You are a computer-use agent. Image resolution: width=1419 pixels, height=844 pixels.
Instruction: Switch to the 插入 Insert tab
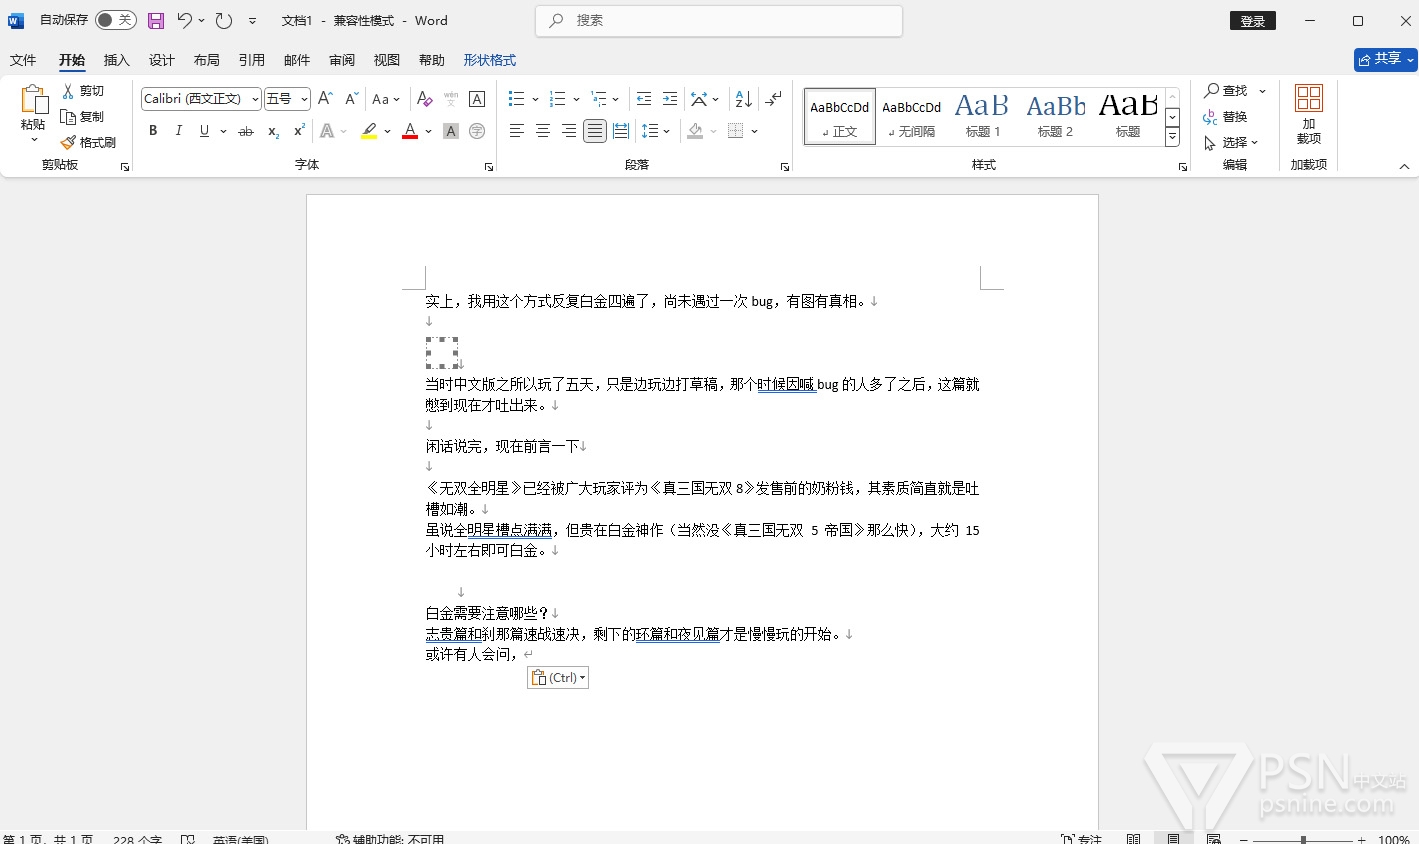coord(117,60)
